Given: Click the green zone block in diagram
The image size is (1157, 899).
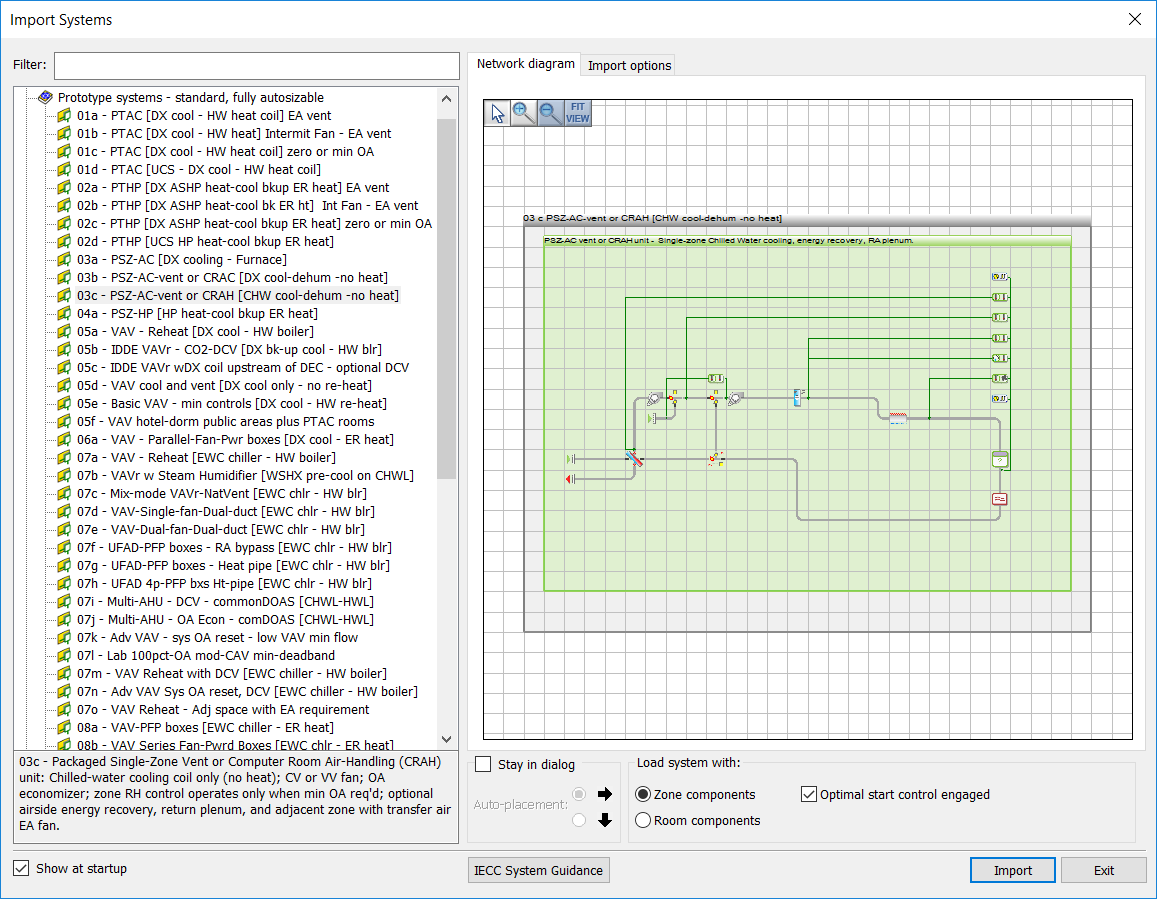Looking at the screenshot, I should 999,460.
